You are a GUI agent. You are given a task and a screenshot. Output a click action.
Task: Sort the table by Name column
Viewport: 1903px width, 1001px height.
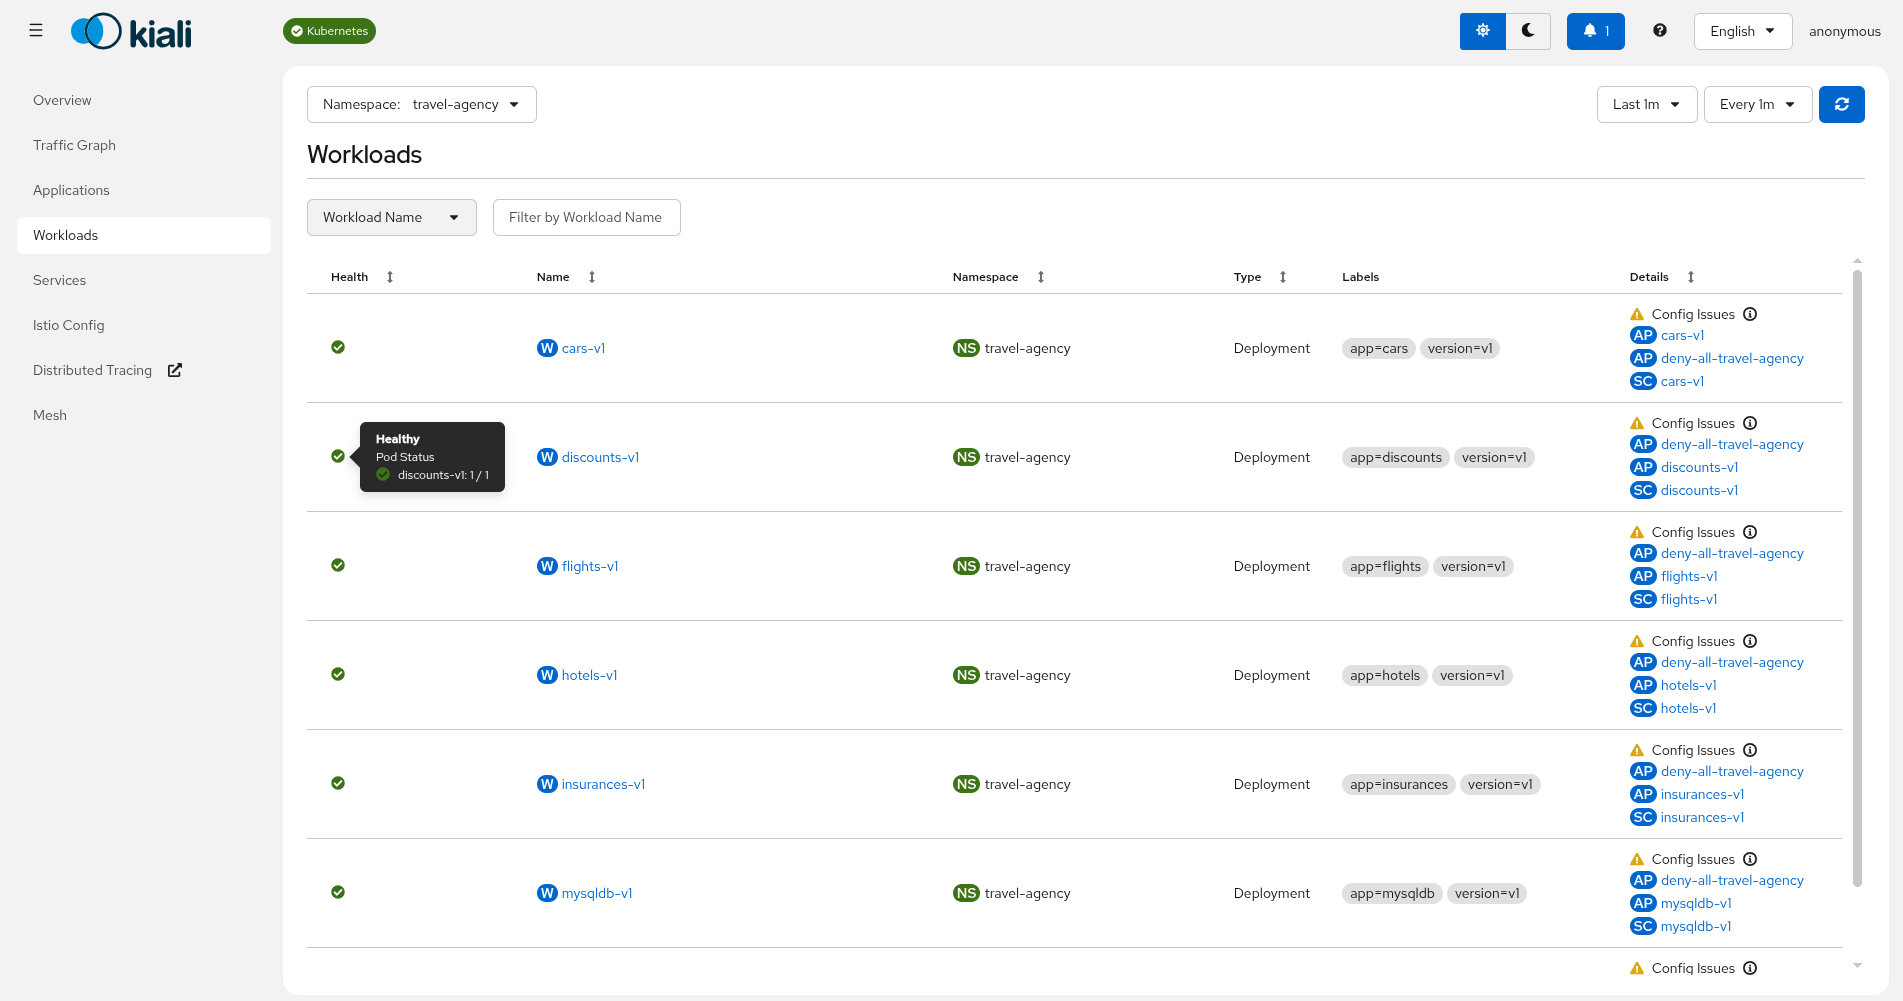pyautogui.click(x=592, y=277)
